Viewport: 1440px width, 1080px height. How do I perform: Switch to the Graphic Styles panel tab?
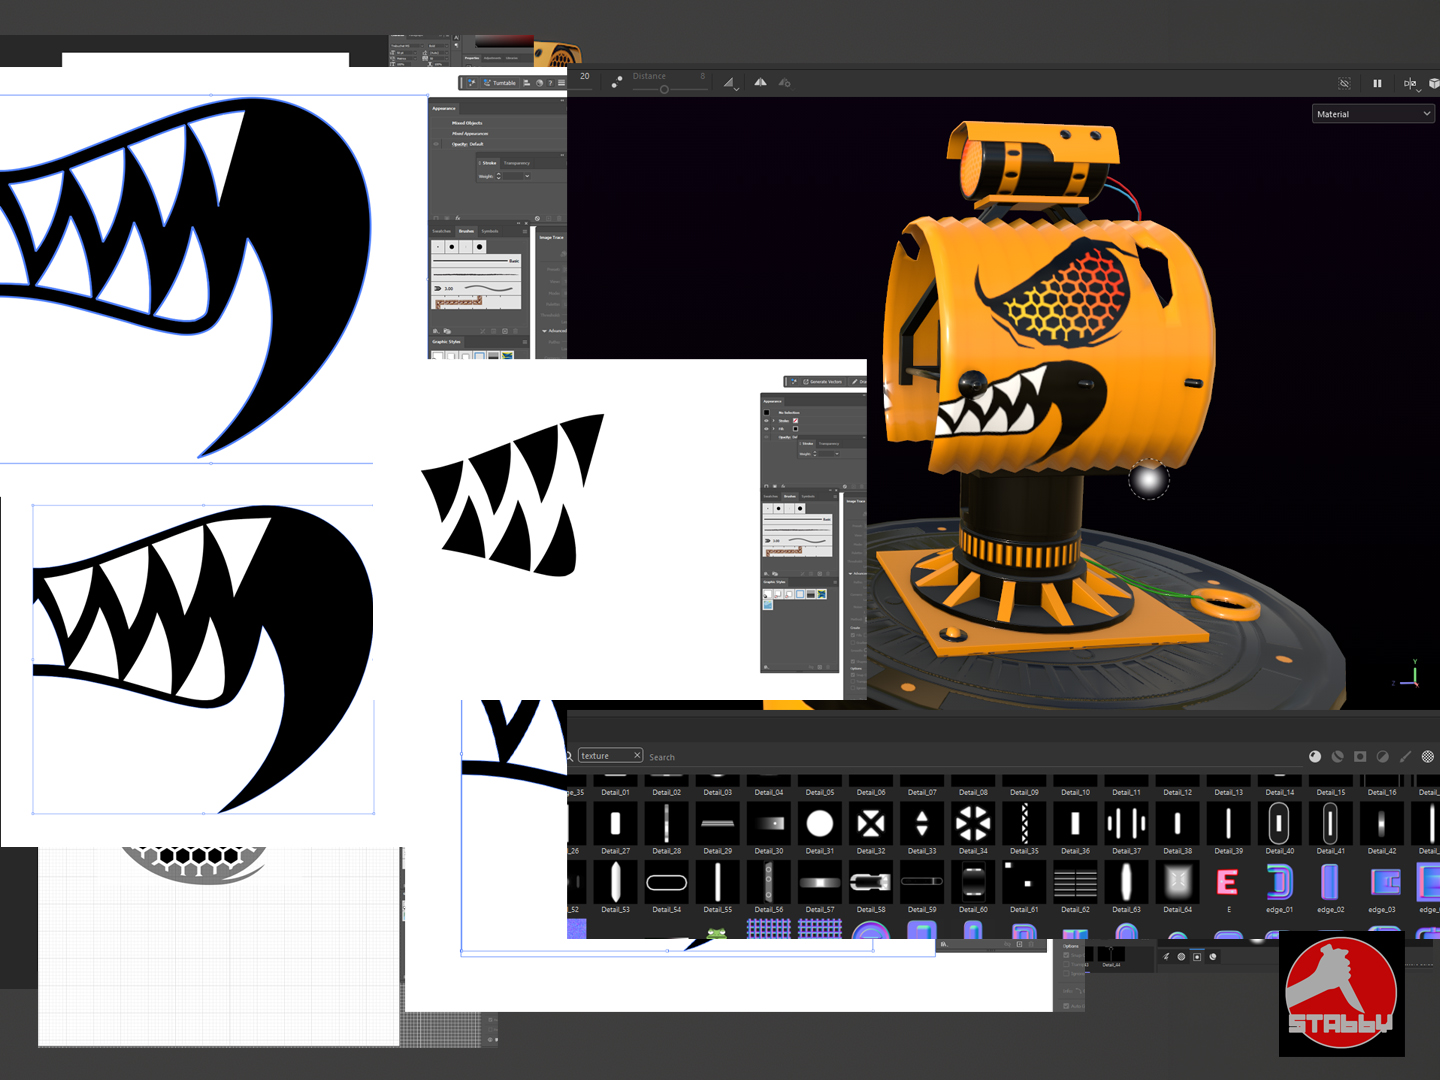pyautogui.click(x=446, y=342)
